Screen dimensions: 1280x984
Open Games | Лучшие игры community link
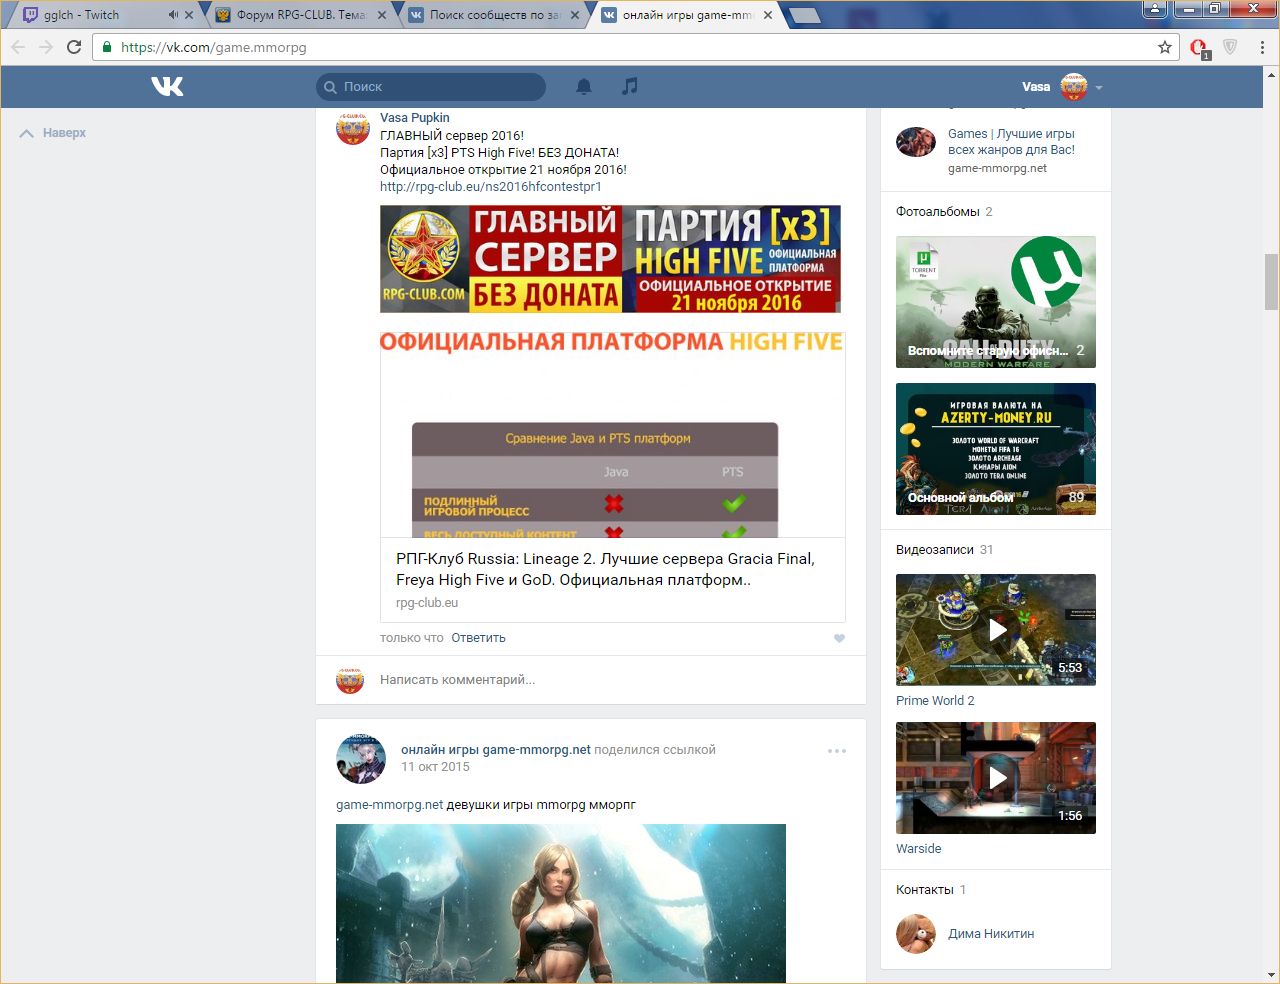[x=1011, y=142]
